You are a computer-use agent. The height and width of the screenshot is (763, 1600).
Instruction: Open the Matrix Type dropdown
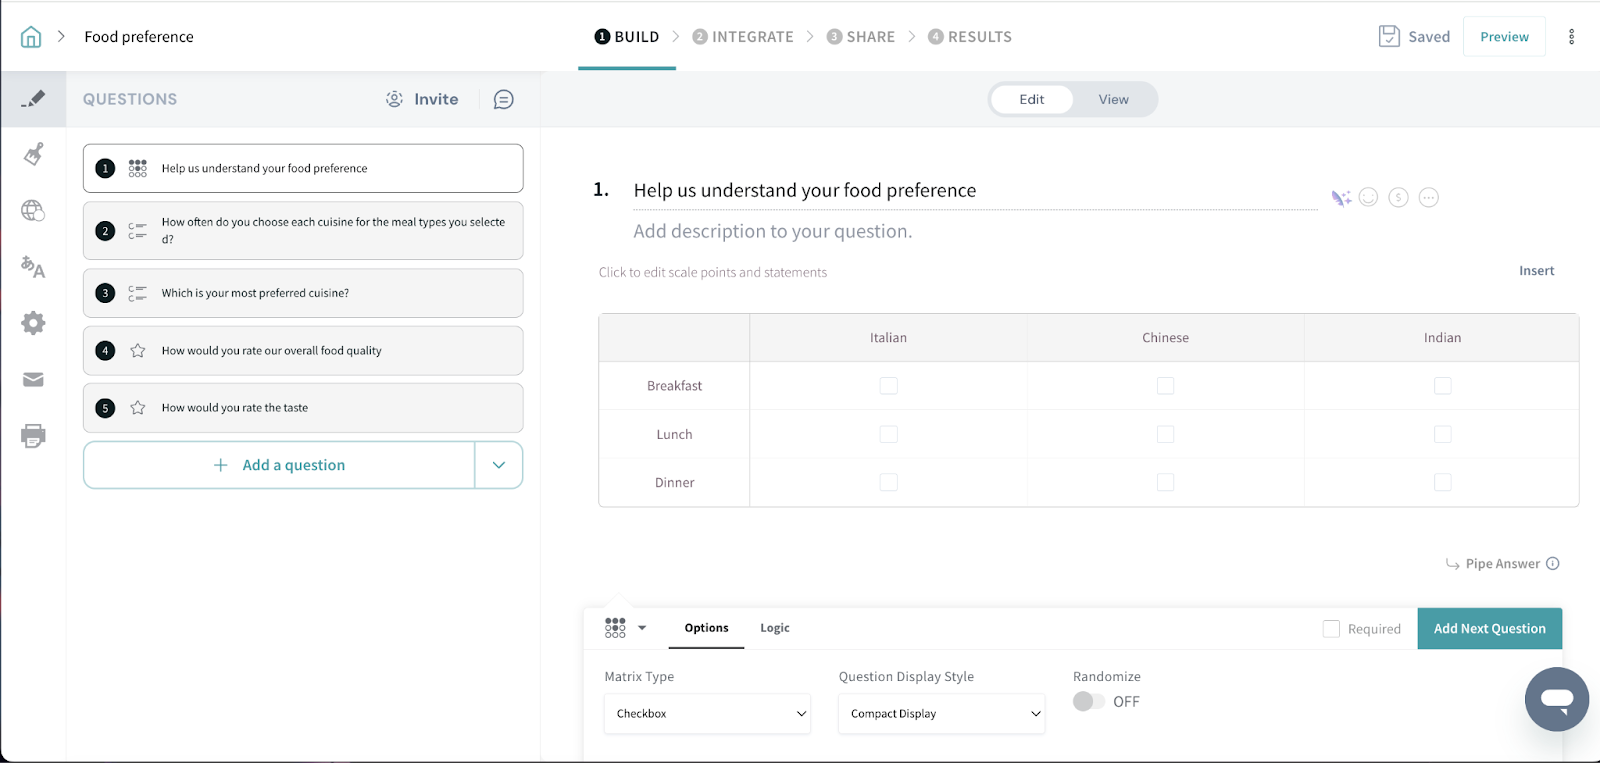tap(707, 714)
